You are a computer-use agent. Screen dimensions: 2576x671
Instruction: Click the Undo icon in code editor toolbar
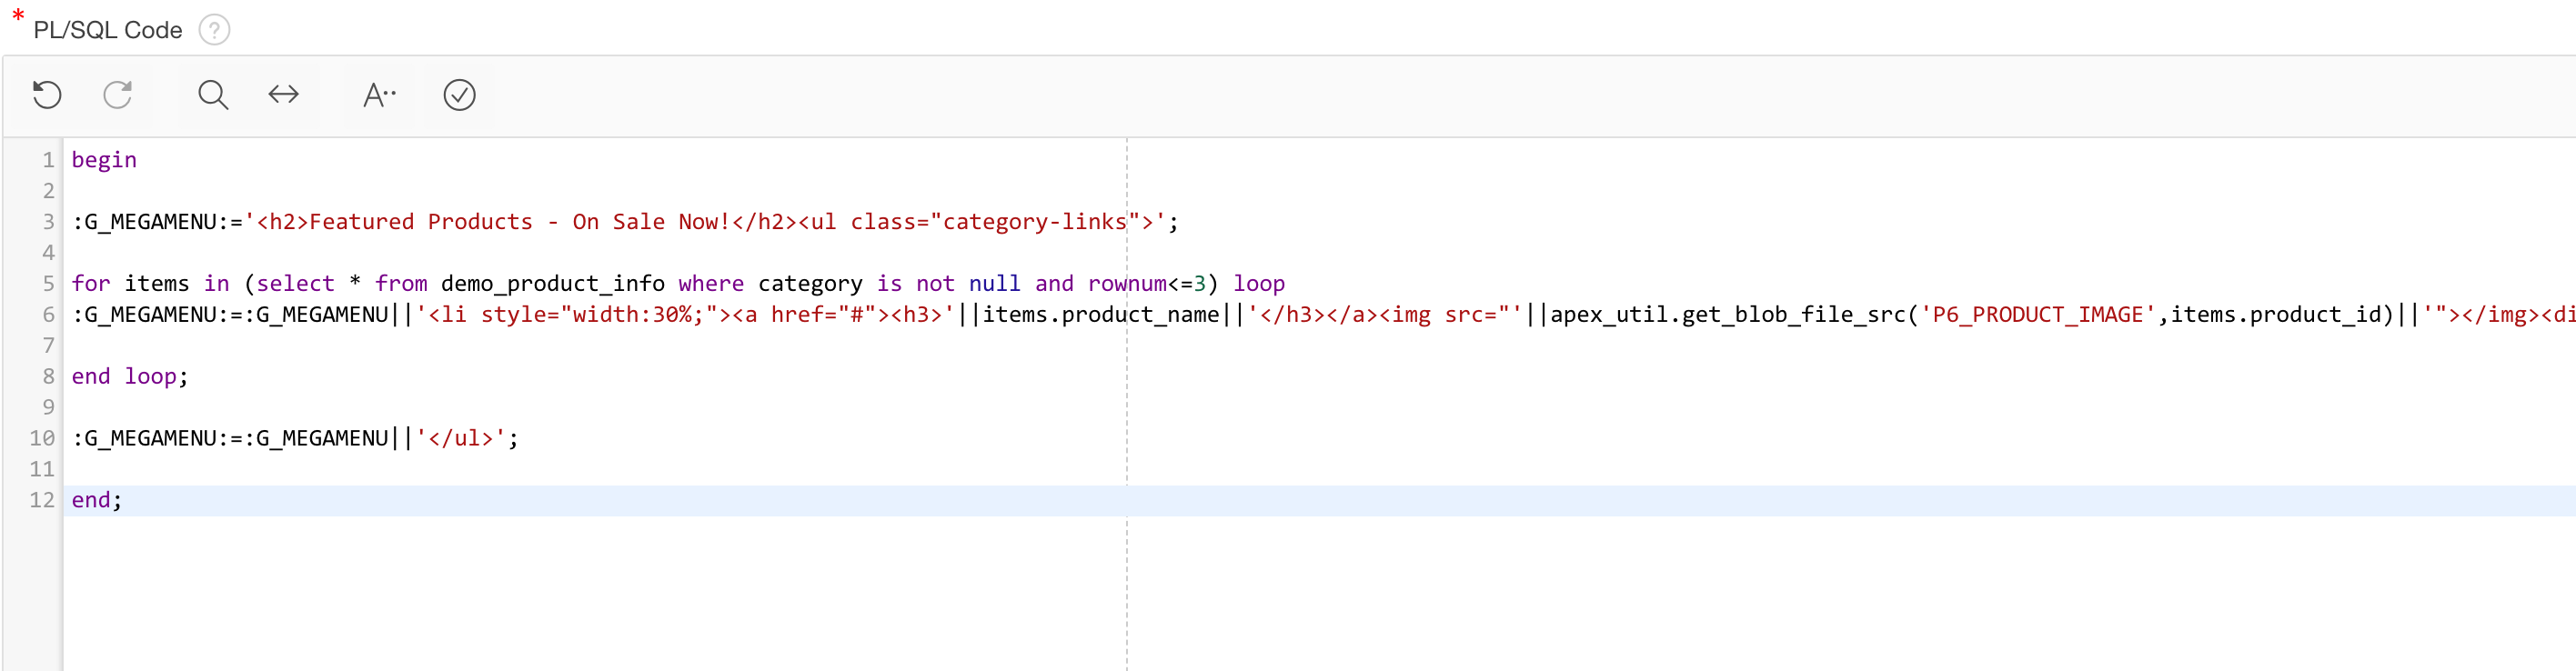coord(47,95)
